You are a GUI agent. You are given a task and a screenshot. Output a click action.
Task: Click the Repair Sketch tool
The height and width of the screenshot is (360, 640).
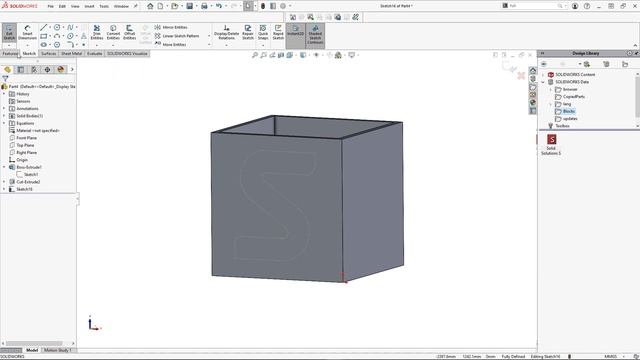coord(248,32)
